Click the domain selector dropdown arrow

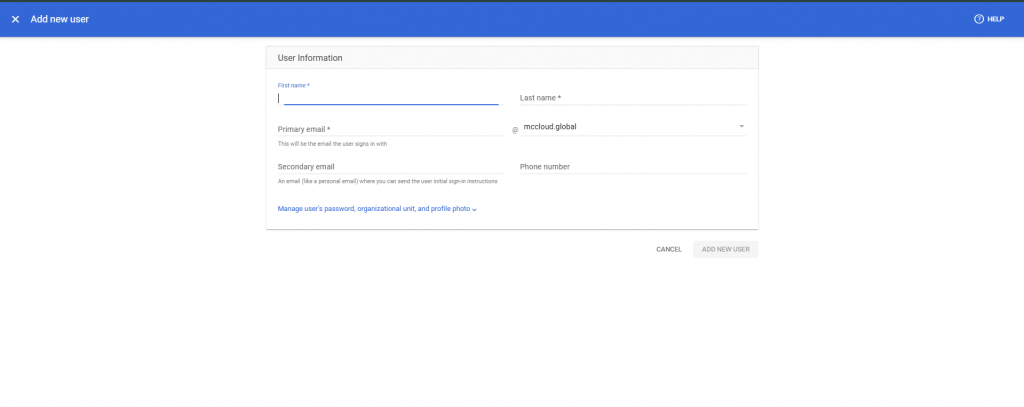(741, 127)
